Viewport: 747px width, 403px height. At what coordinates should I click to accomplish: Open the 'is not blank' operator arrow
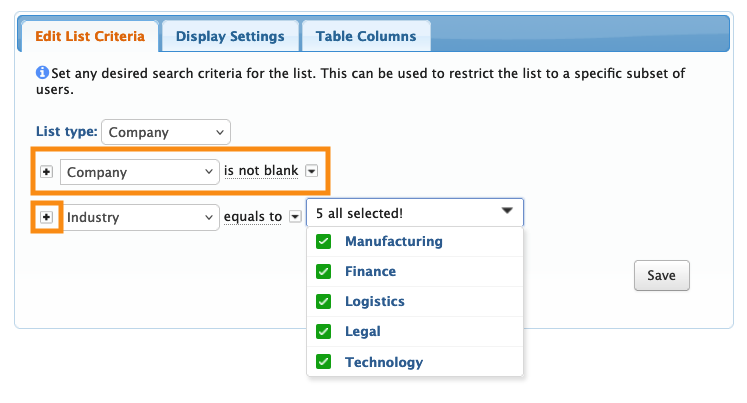pyautogui.click(x=312, y=172)
